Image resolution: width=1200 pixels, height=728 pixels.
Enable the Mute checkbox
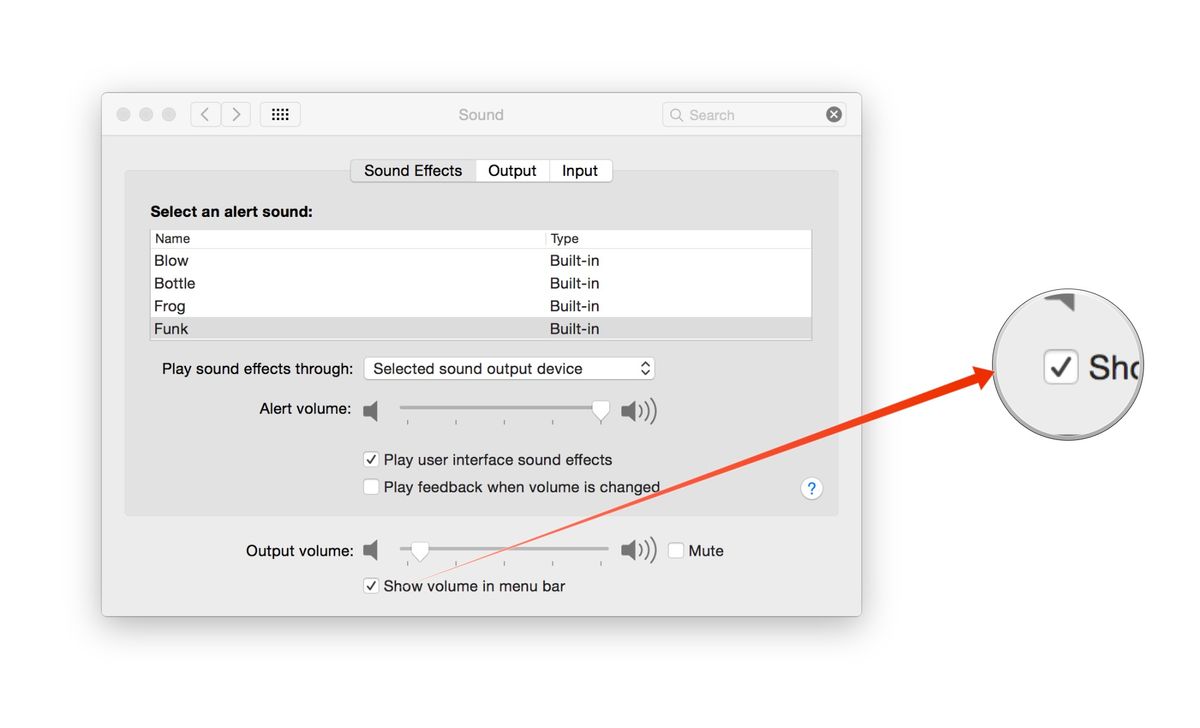[676, 550]
